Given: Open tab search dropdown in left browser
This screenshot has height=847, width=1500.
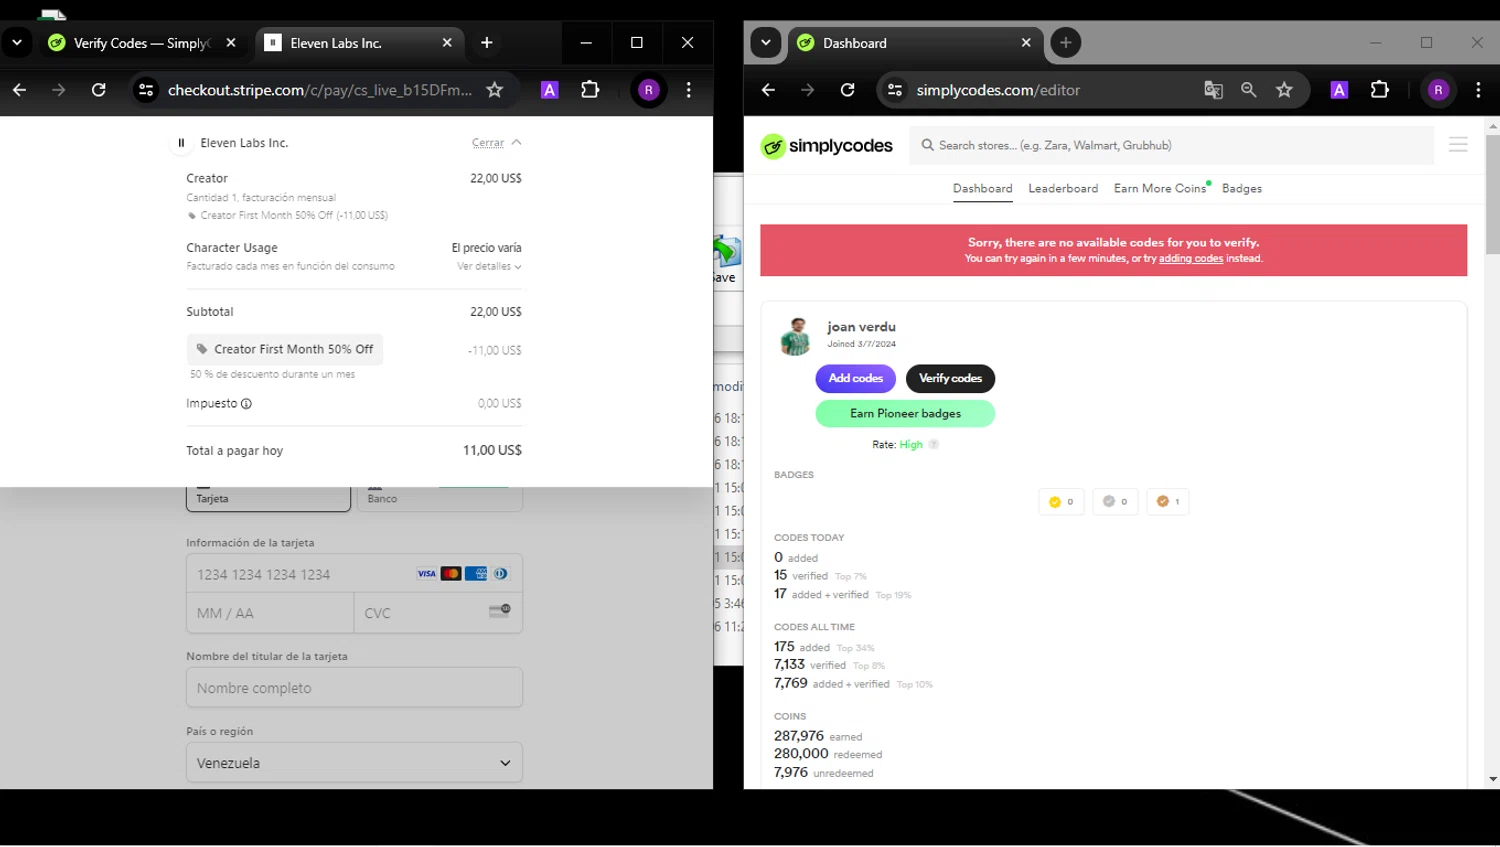Looking at the screenshot, I should pos(17,43).
